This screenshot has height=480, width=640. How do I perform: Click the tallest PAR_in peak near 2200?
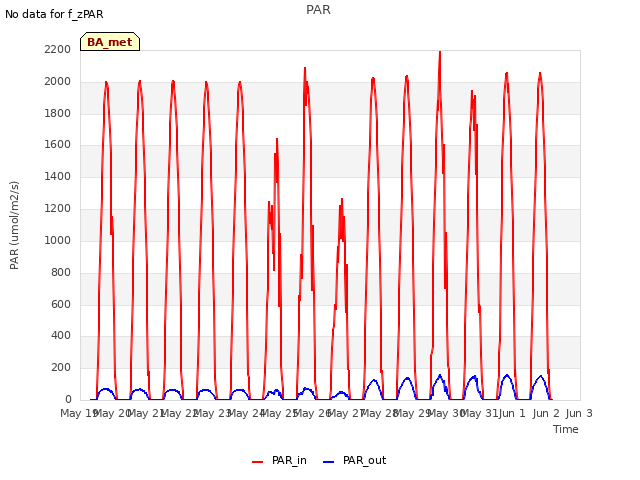(x=440, y=52)
